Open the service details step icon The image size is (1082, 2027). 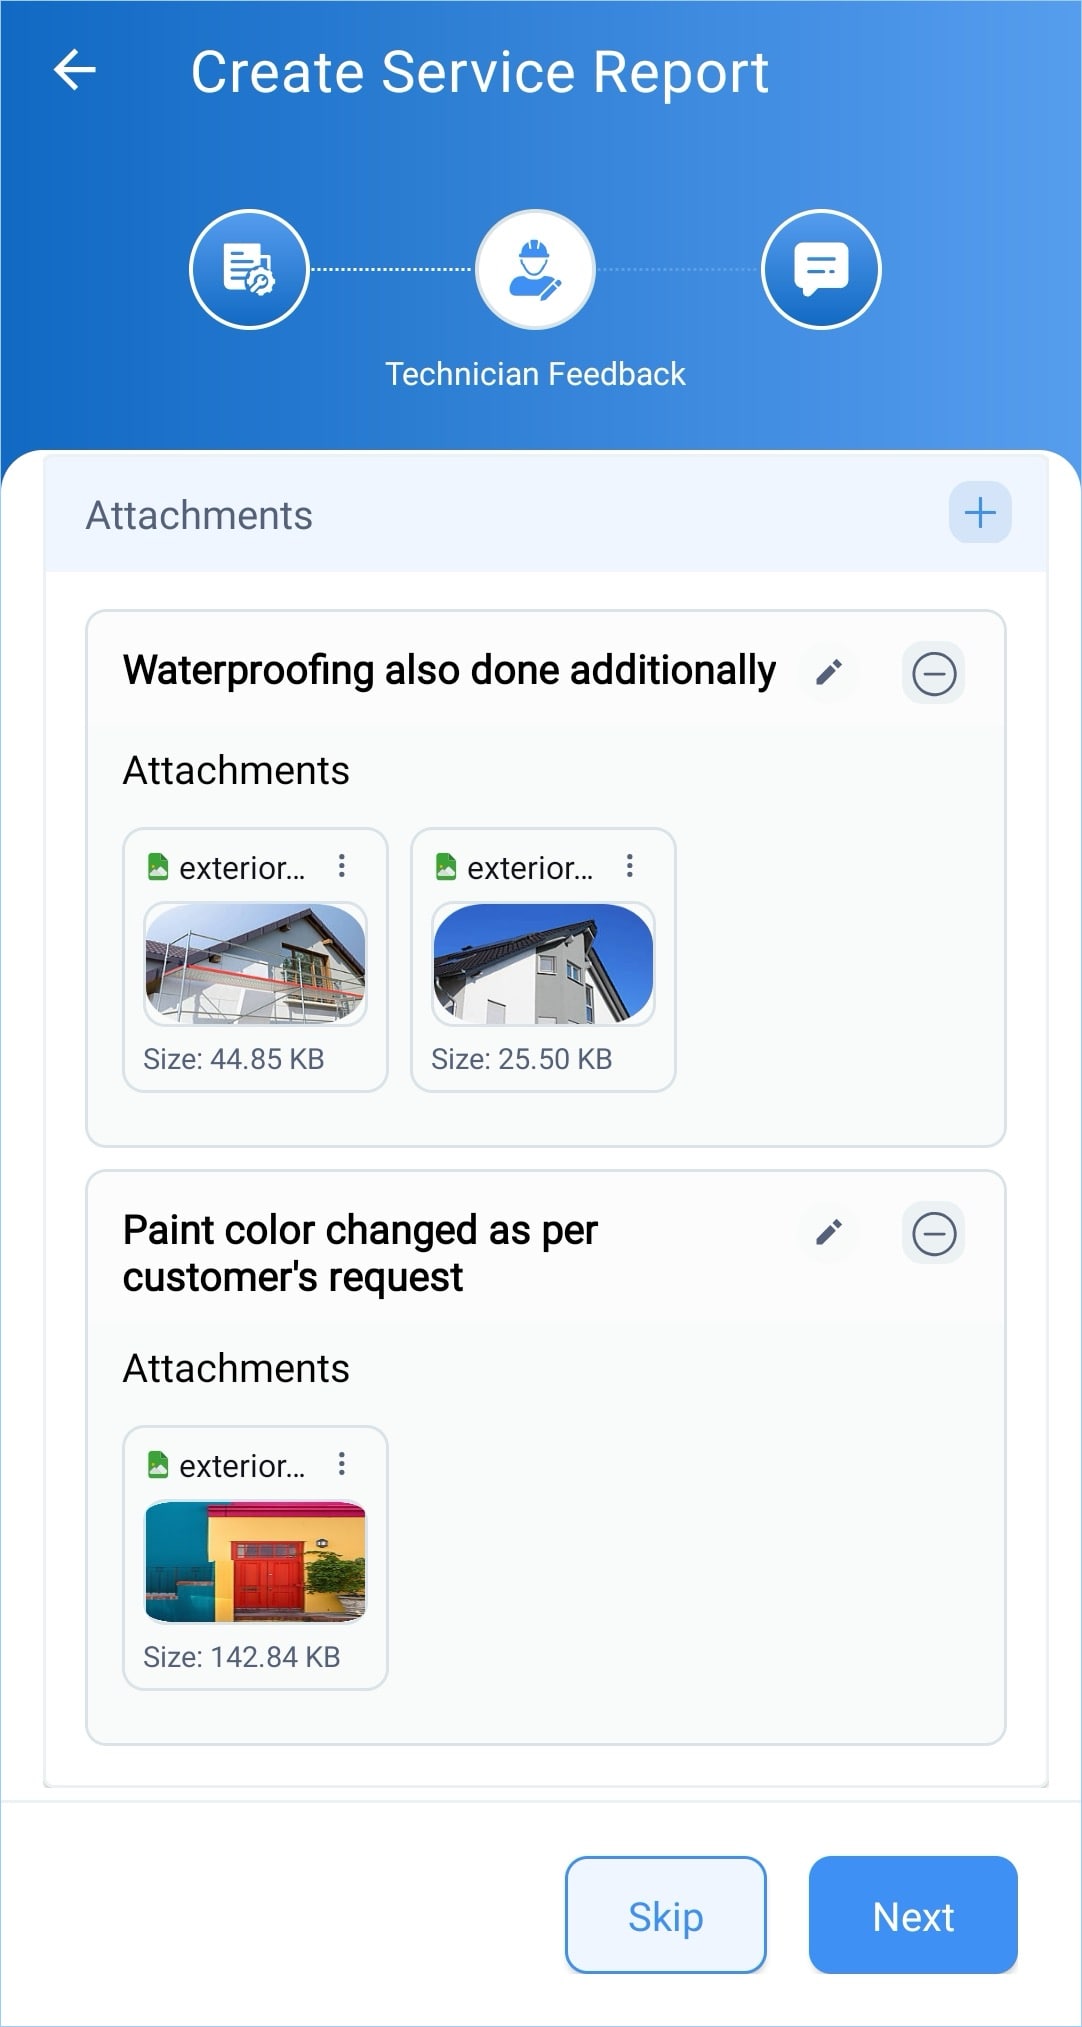click(249, 269)
